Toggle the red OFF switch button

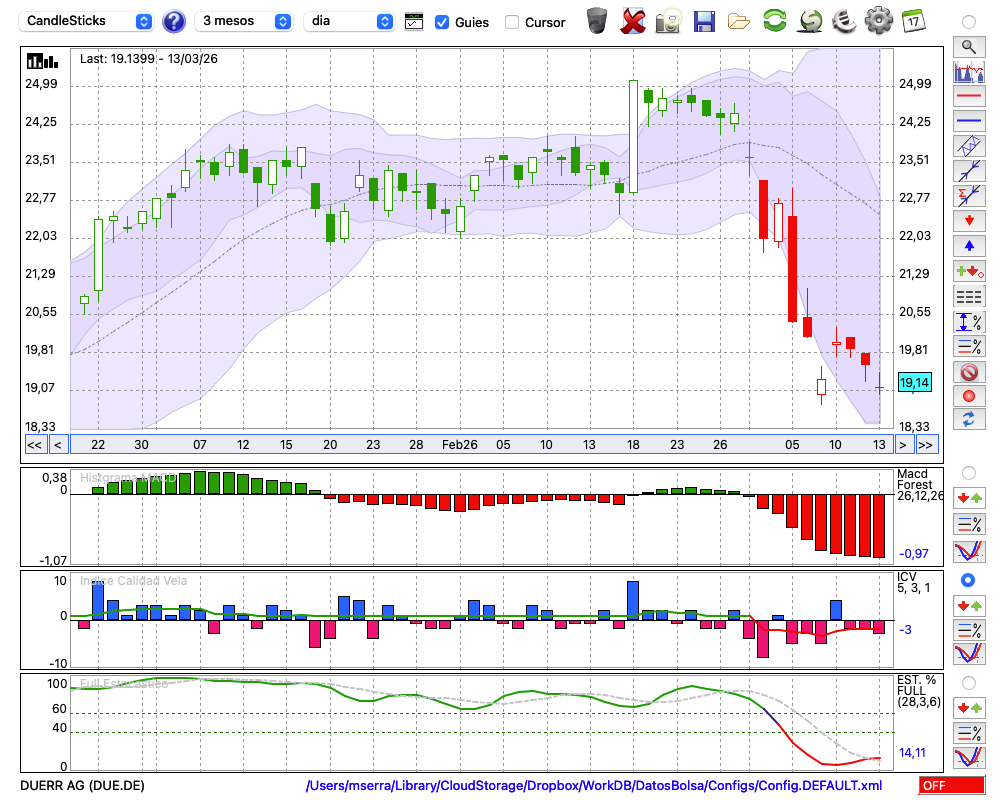(x=952, y=785)
